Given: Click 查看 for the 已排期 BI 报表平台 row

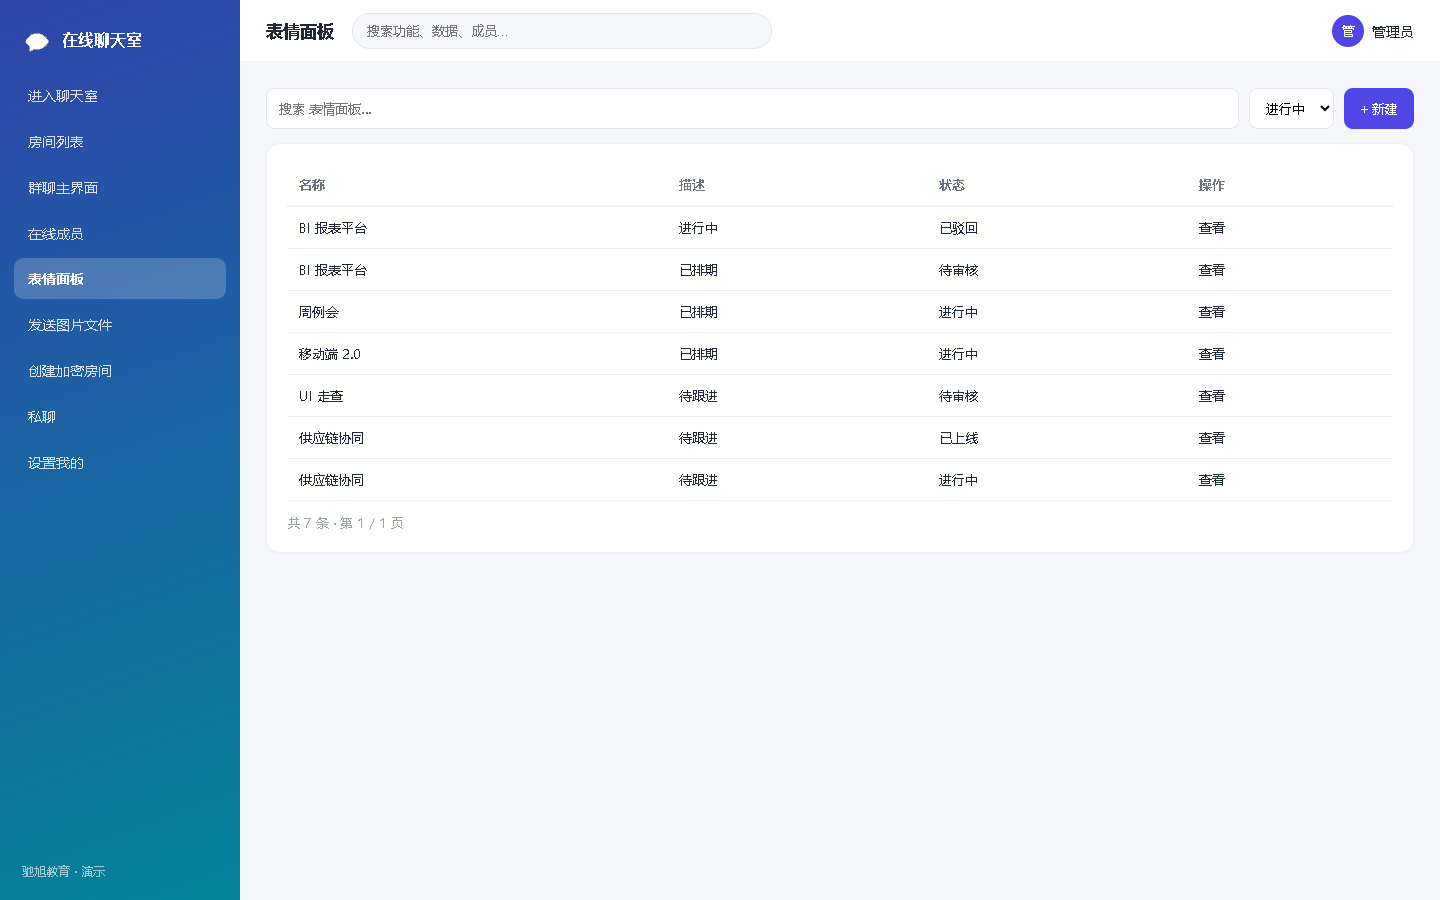Looking at the screenshot, I should coord(1212,270).
